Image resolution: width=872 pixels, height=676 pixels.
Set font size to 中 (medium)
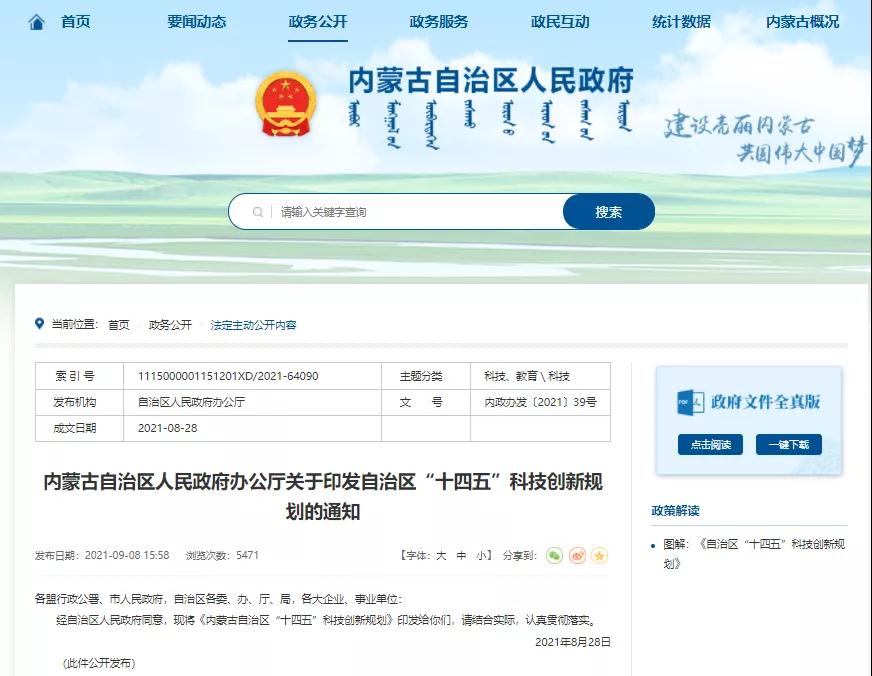tap(461, 555)
